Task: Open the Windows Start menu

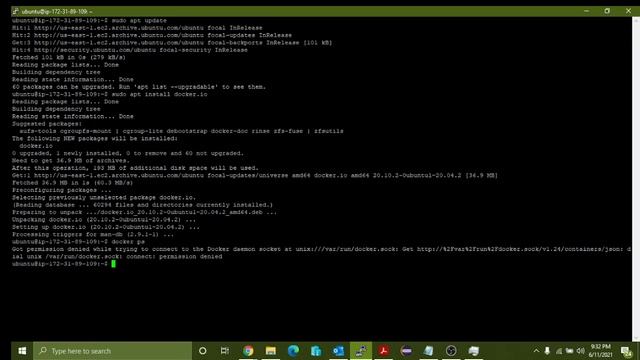Action: point(22,351)
